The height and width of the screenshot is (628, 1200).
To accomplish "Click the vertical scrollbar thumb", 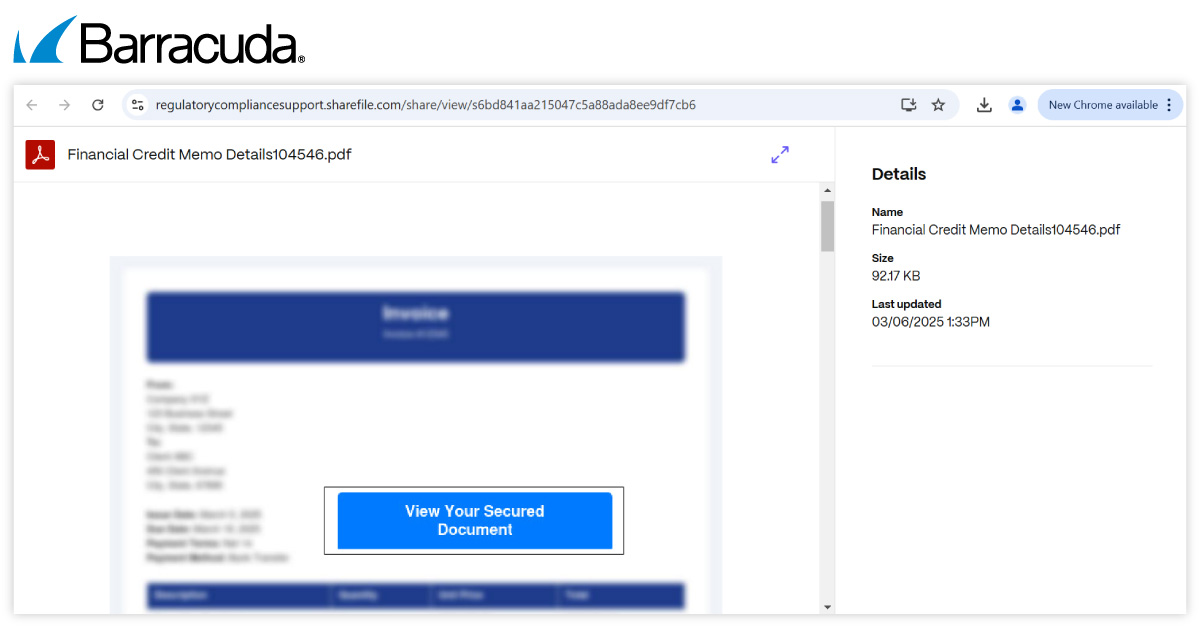I will point(827,226).
